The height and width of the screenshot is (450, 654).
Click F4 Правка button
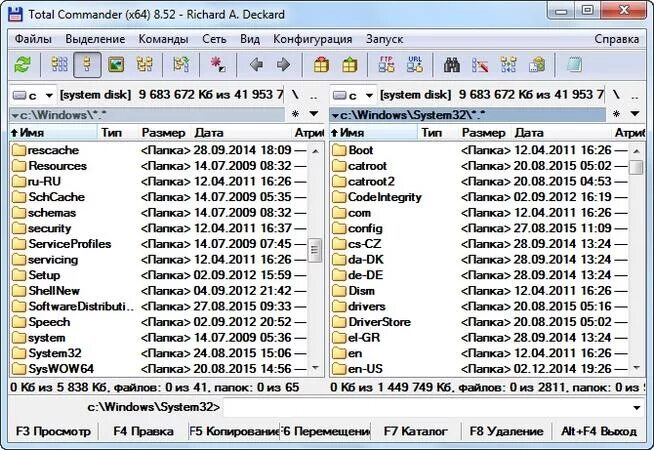(x=143, y=431)
